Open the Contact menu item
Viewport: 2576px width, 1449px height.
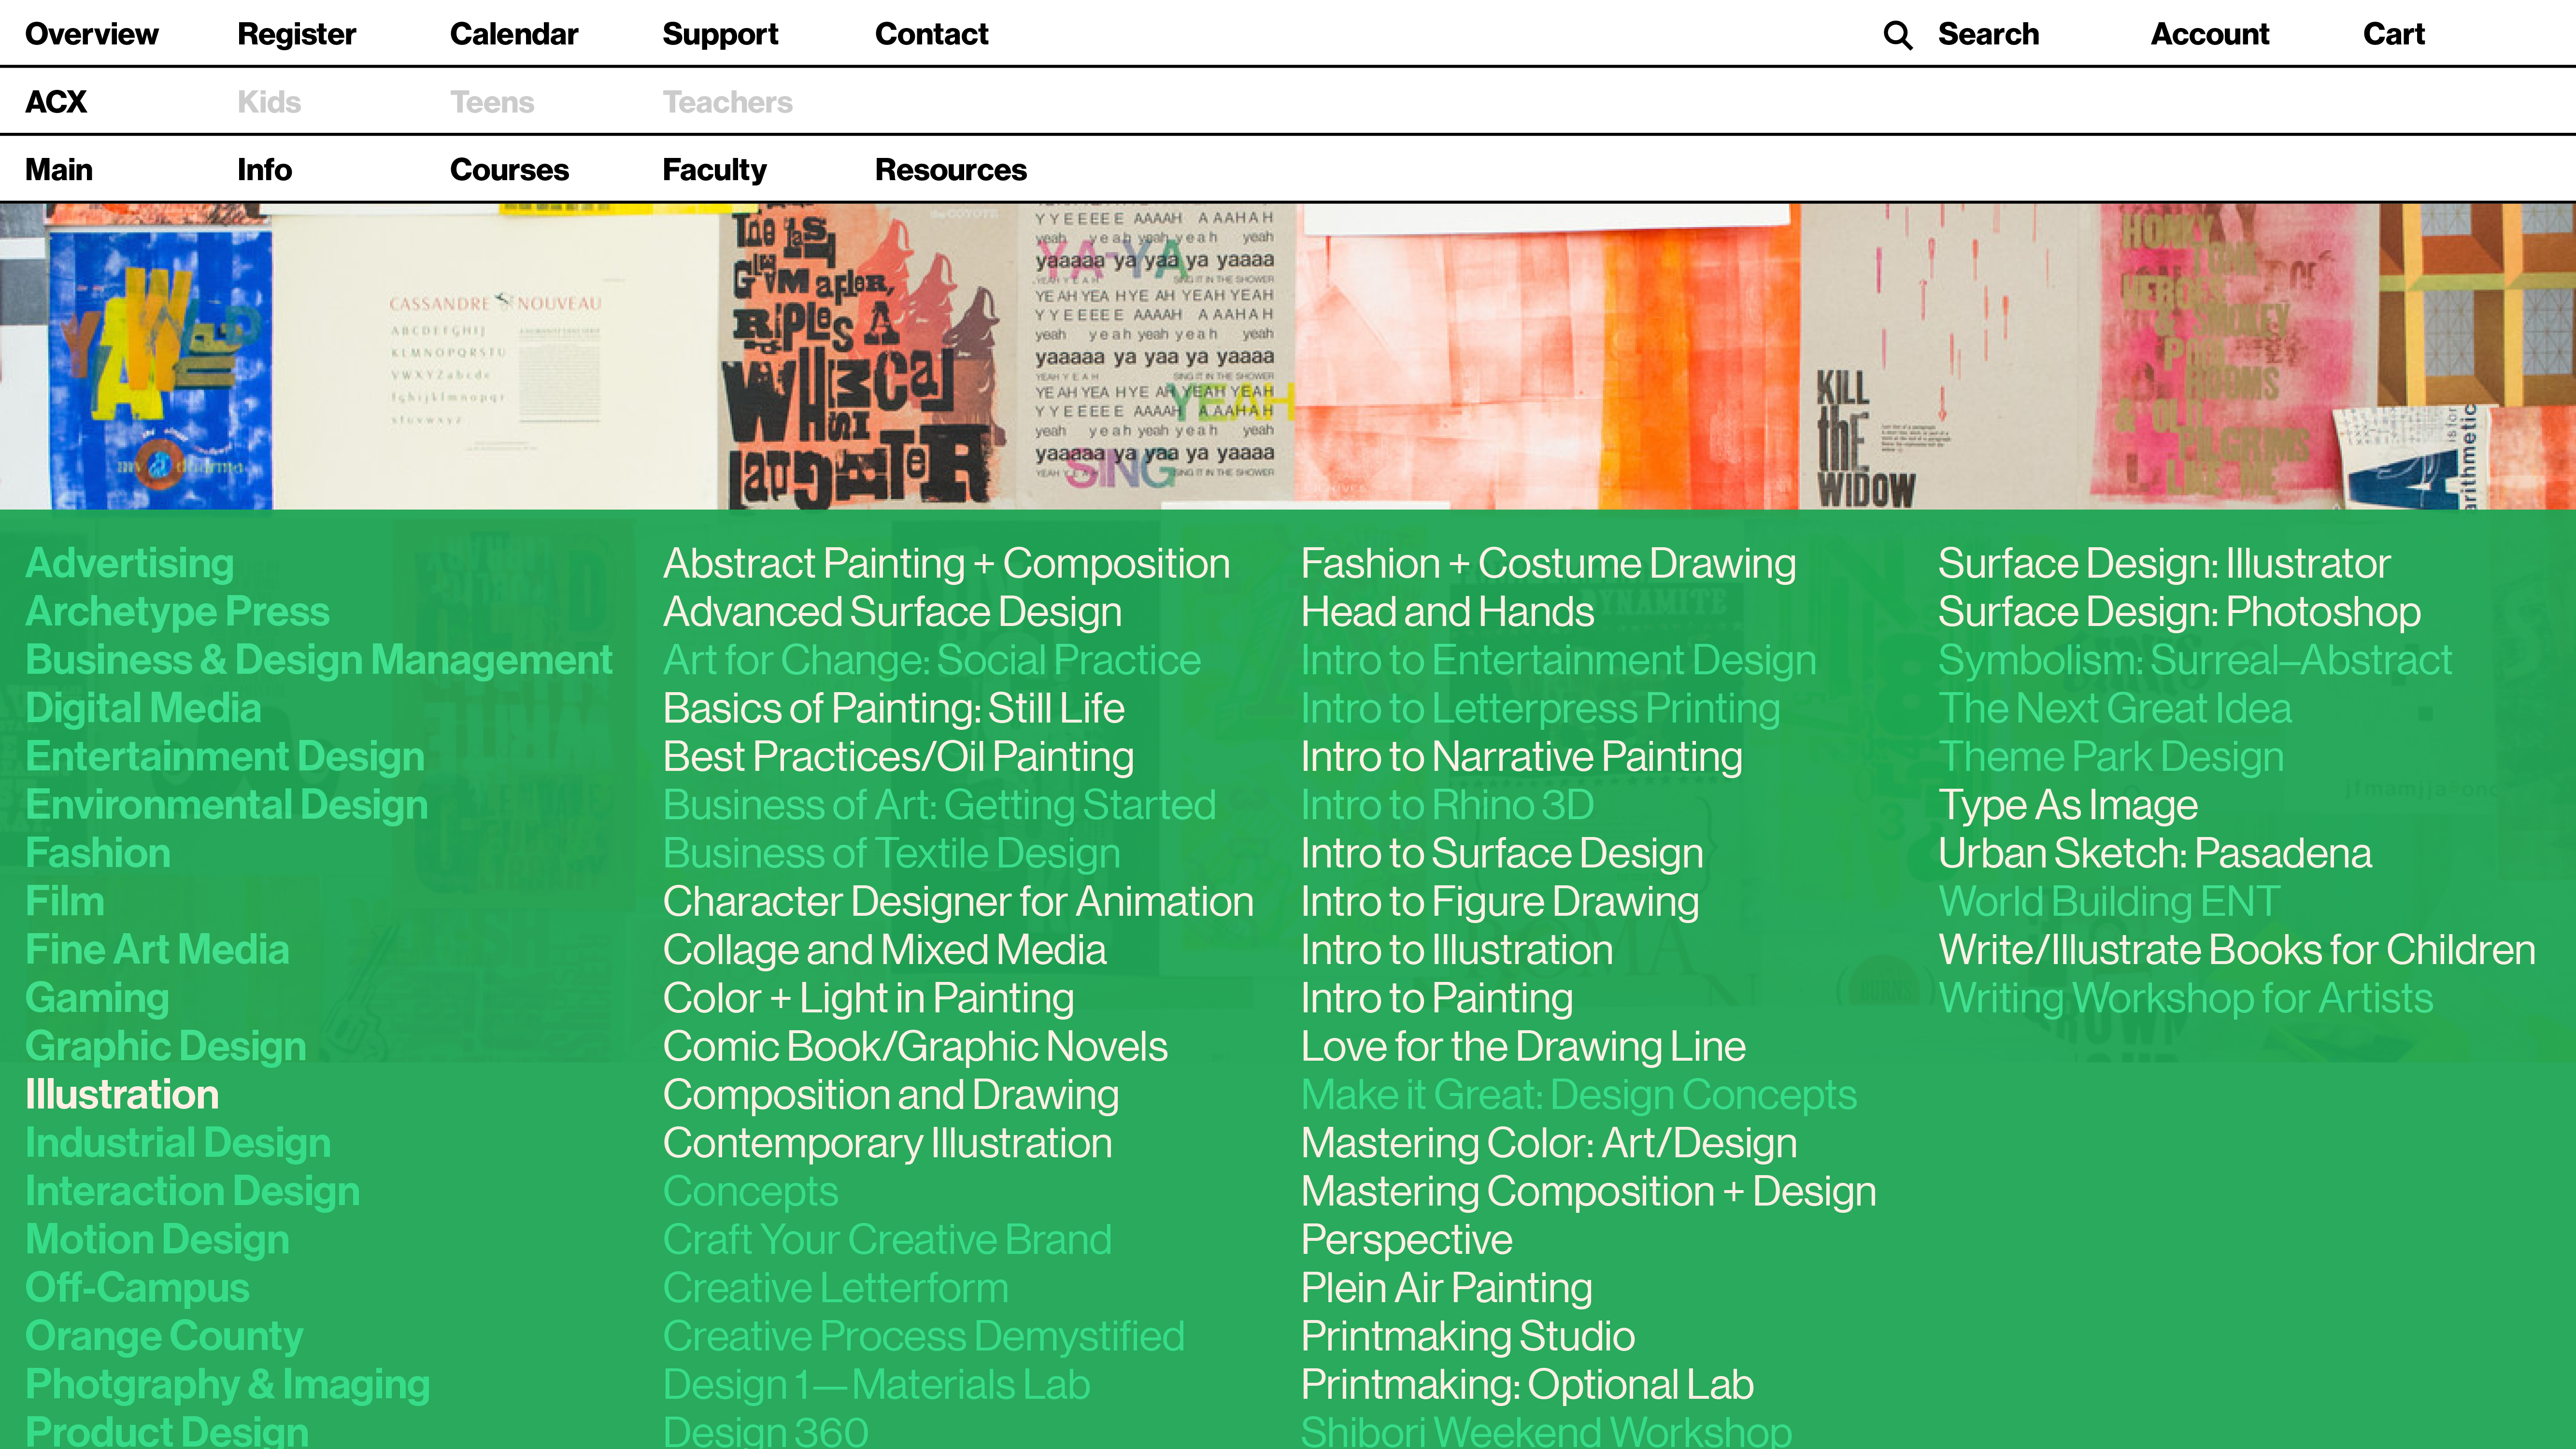pos(931,34)
